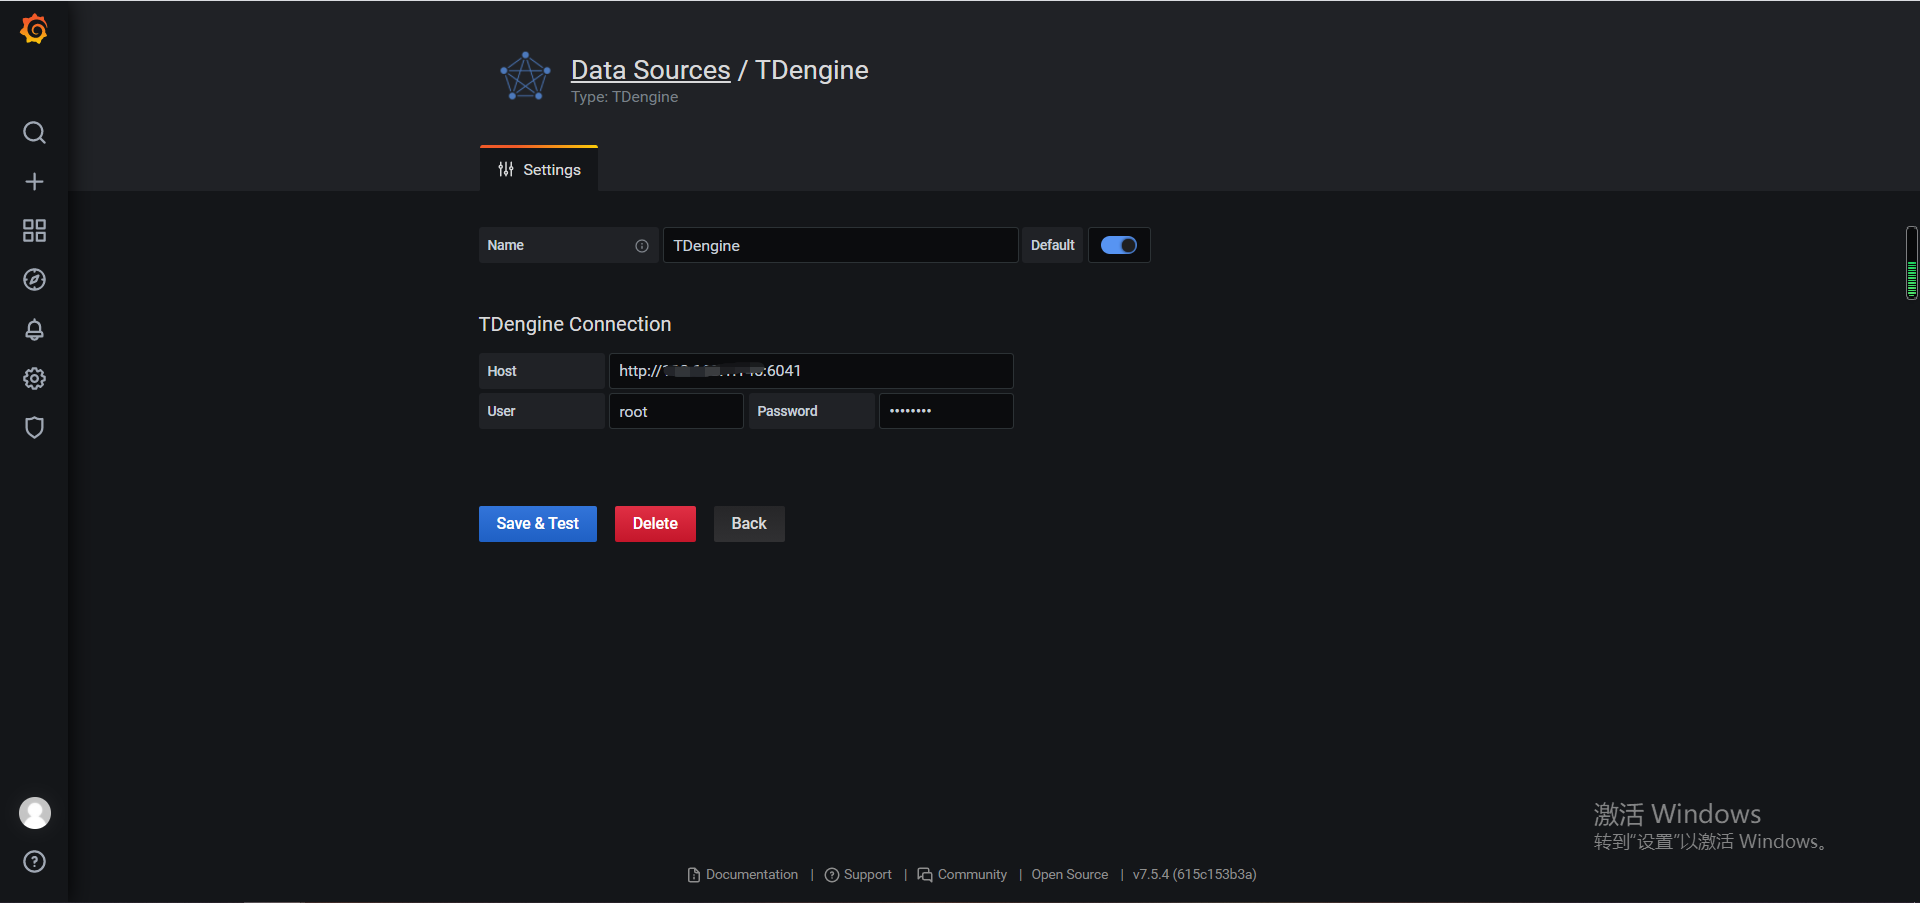Image resolution: width=1920 pixels, height=903 pixels.
Task: Open the Data Sources breadcrumb link
Action: click(x=651, y=70)
